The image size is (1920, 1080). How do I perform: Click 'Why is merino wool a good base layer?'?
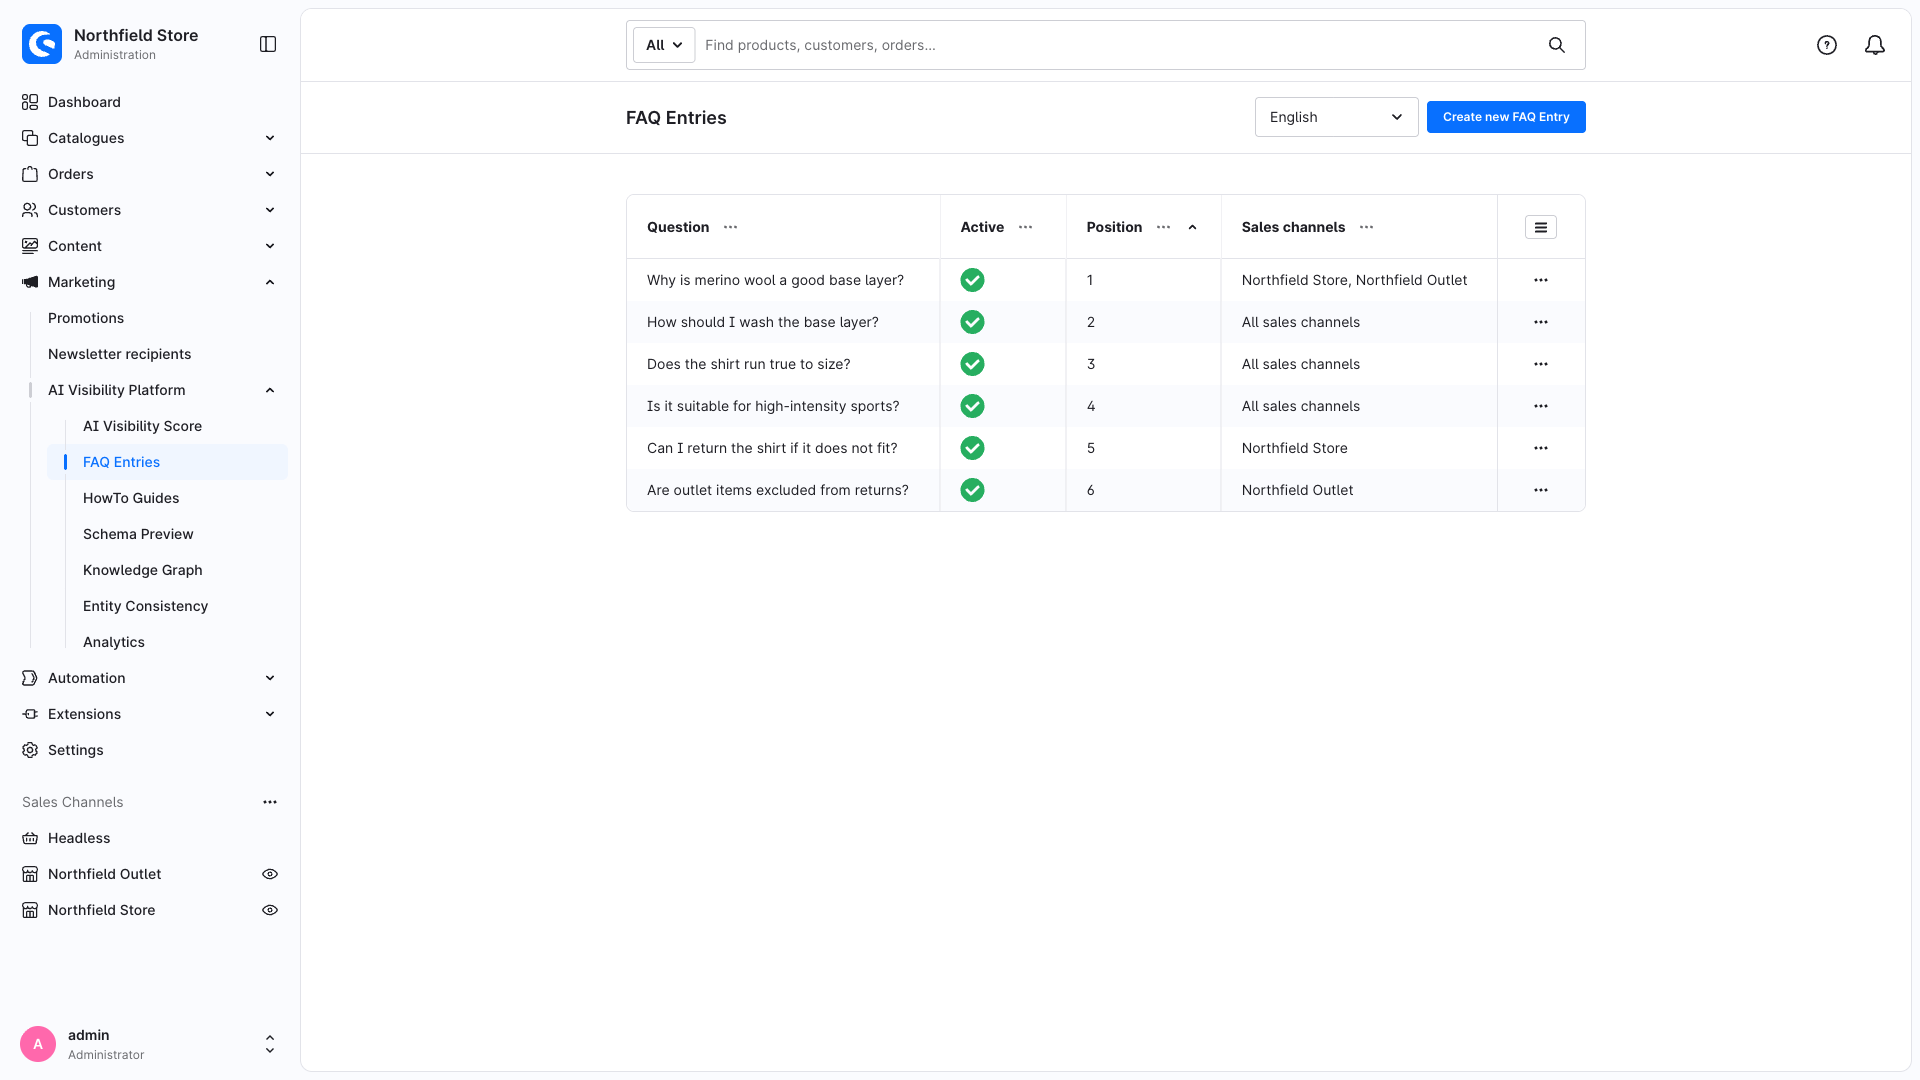click(775, 280)
